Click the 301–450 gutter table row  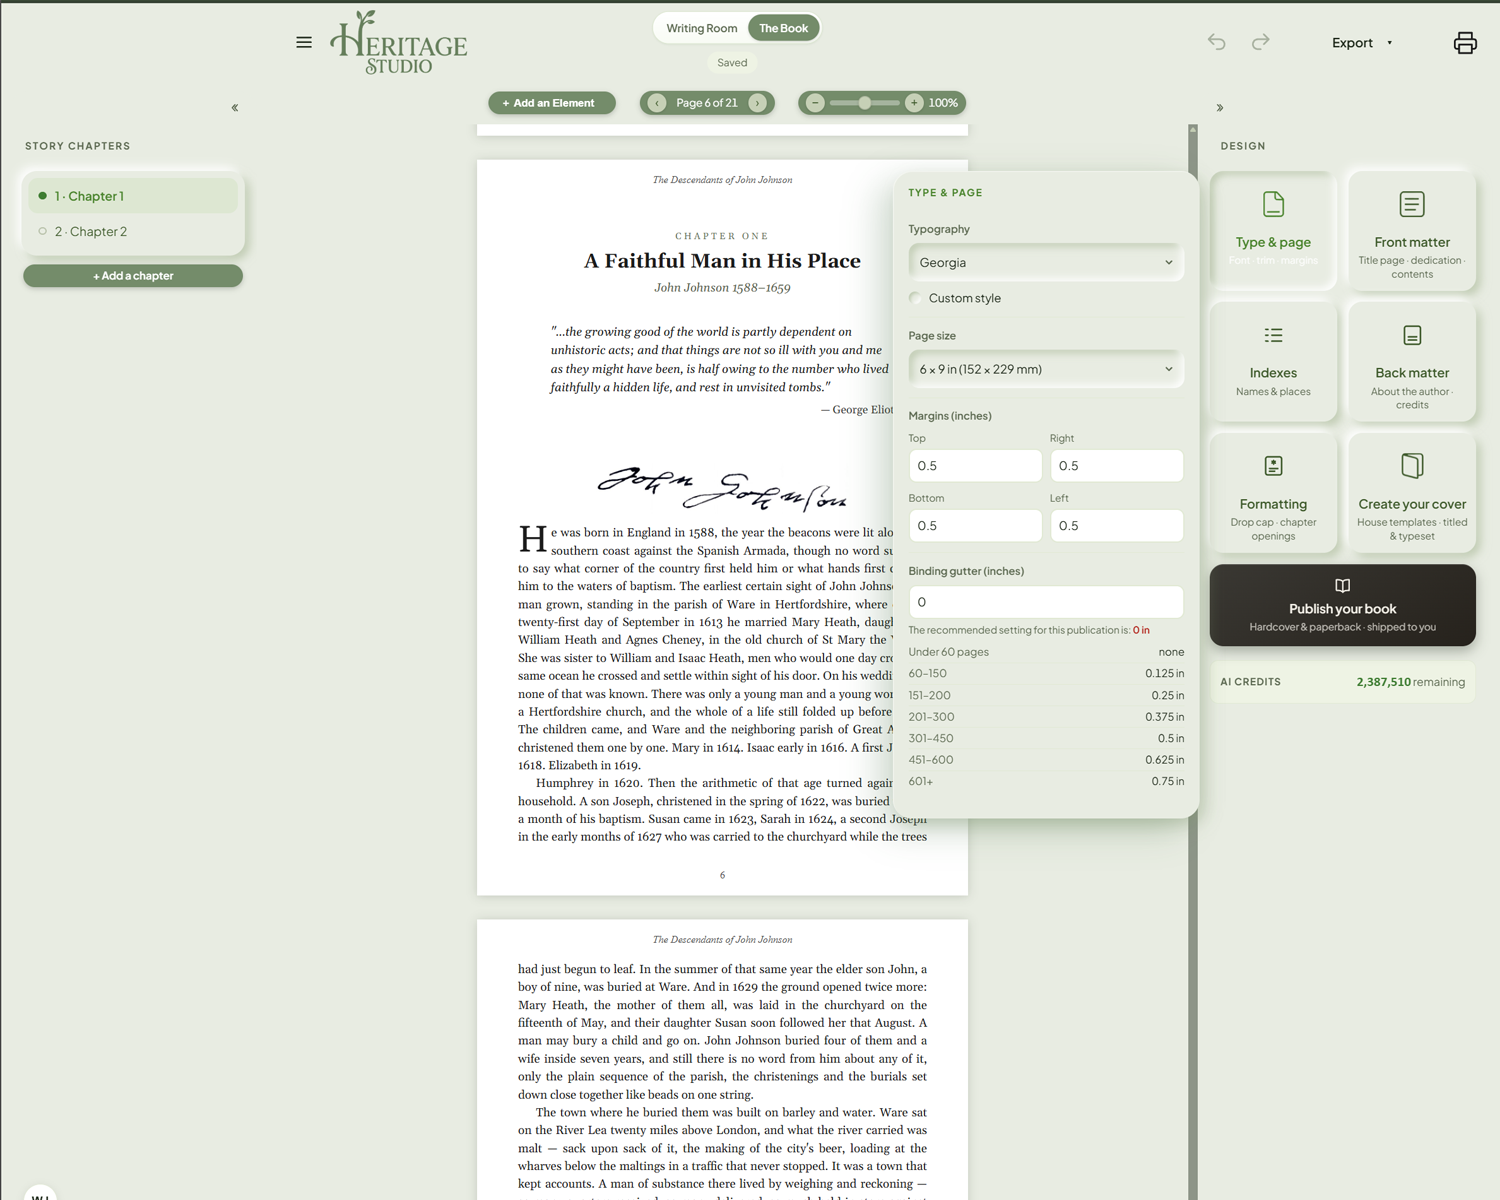pos(1046,738)
